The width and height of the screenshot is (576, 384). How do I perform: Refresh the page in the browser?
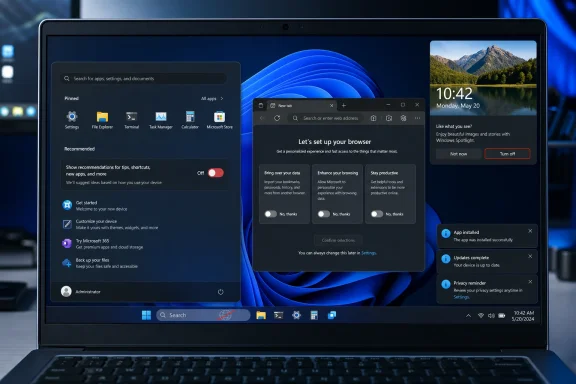tap(277, 118)
